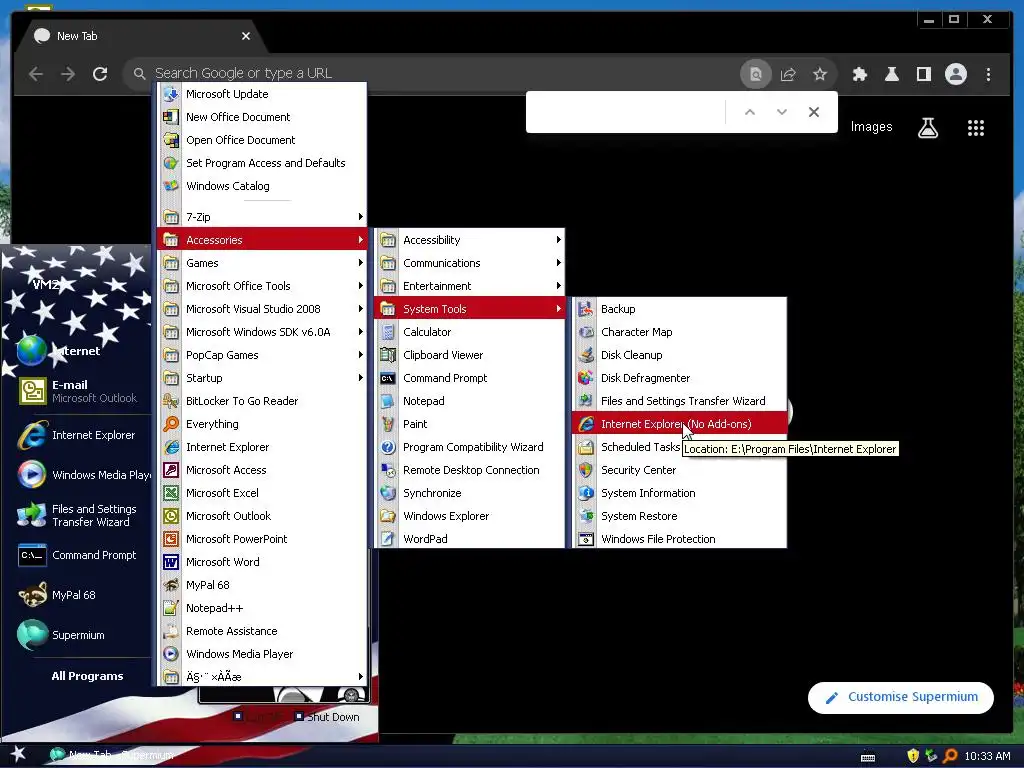Click the Shut Down button

pyautogui.click(x=327, y=717)
